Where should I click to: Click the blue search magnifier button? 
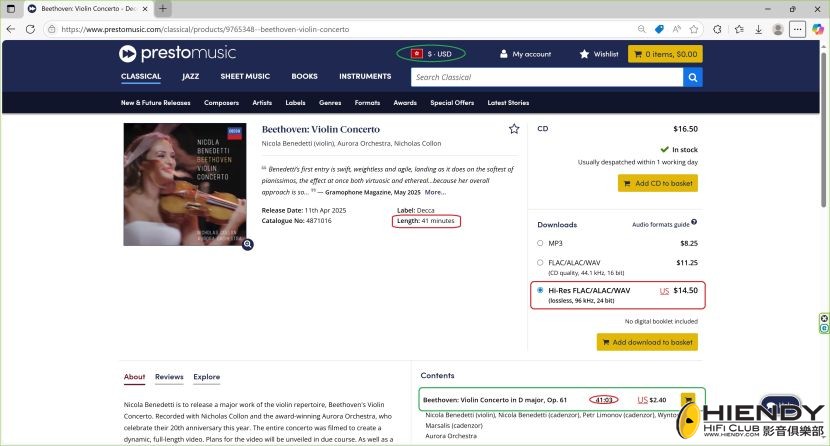pyautogui.click(x=692, y=77)
